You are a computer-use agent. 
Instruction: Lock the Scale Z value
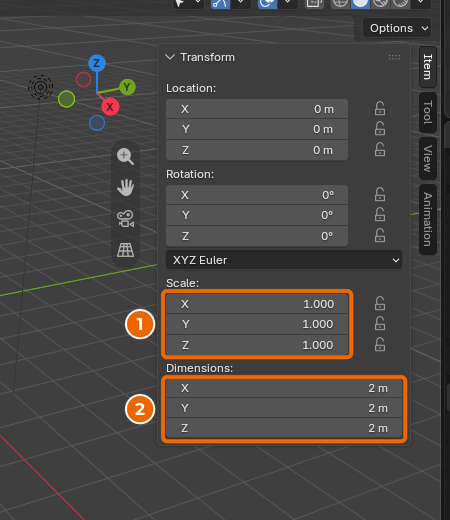click(x=380, y=345)
